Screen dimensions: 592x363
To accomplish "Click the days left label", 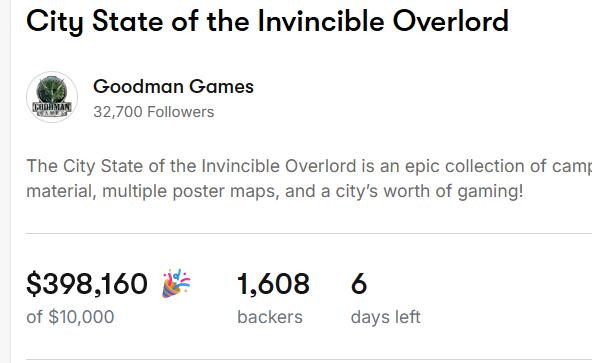I will click(385, 317).
